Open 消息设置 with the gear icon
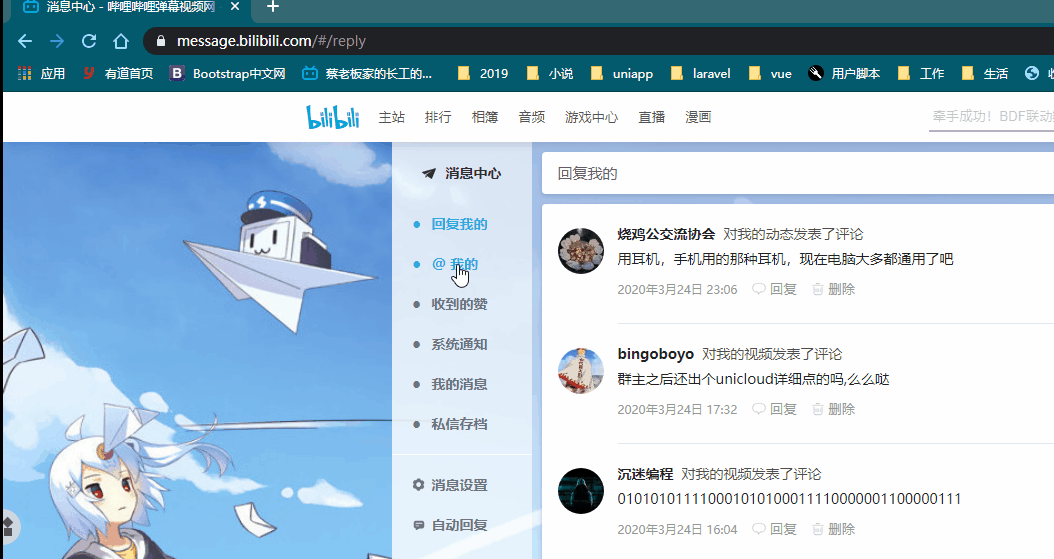The image size is (1054, 559). tap(450, 485)
